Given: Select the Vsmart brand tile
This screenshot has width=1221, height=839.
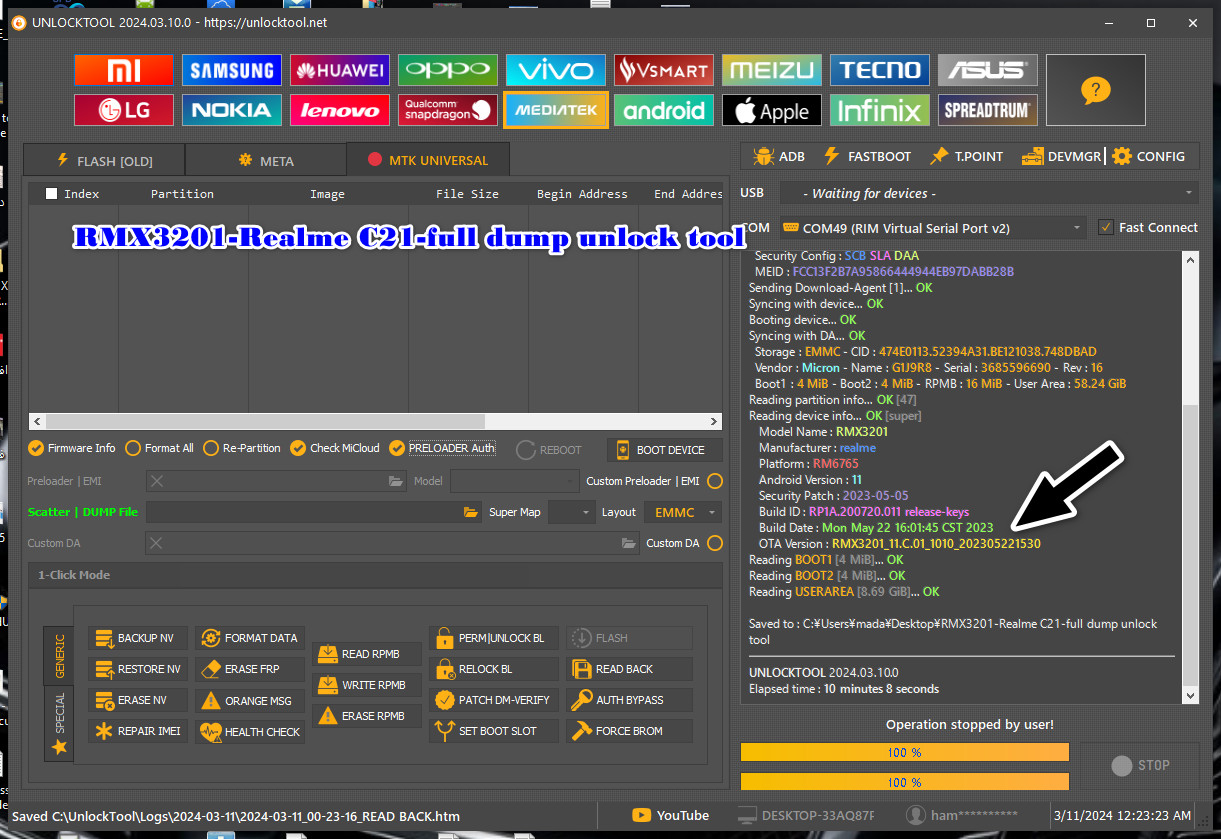Looking at the screenshot, I should point(664,70).
